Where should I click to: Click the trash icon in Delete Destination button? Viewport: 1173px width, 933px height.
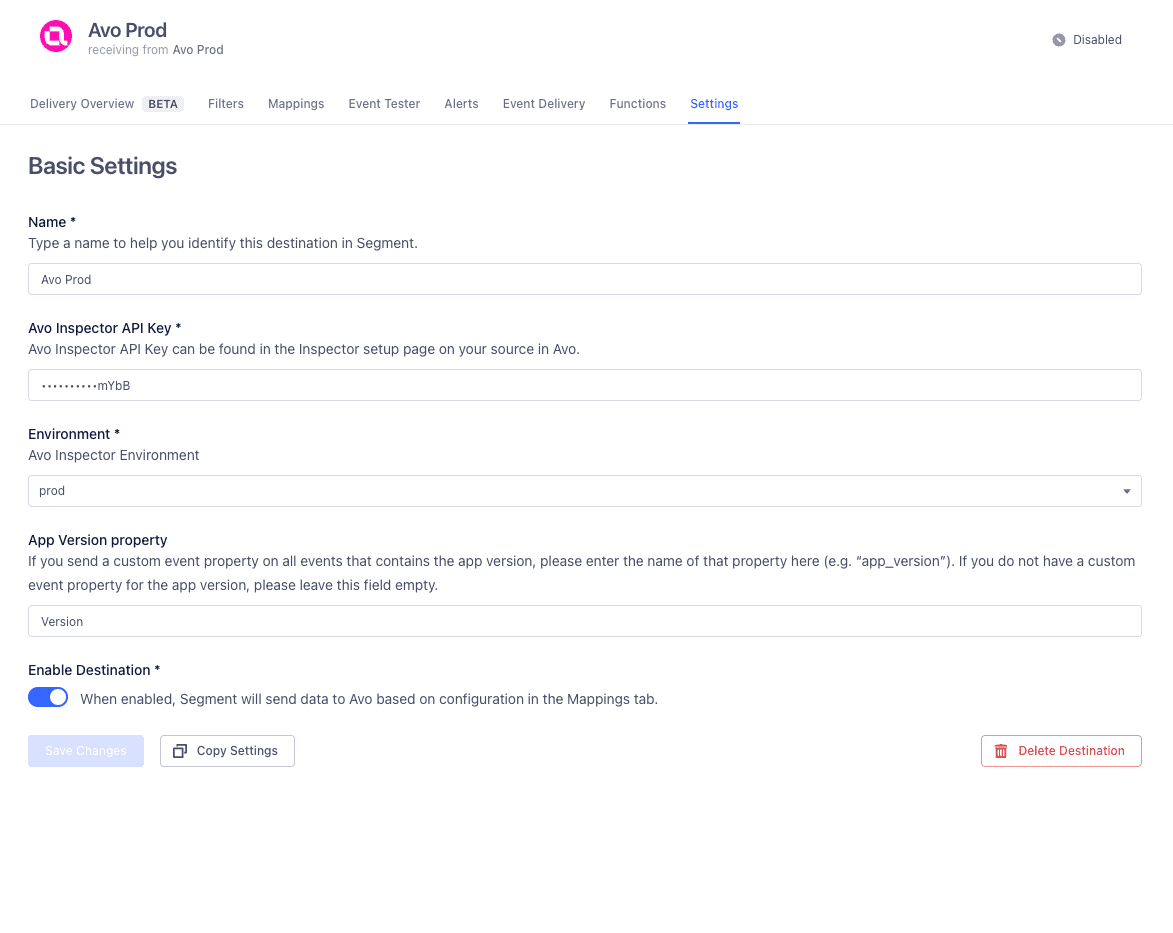tap(1000, 750)
